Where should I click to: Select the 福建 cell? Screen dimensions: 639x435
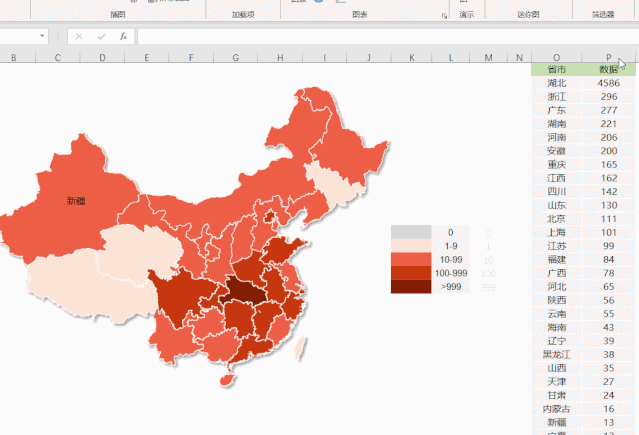pyautogui.click(x=557, y=259)
